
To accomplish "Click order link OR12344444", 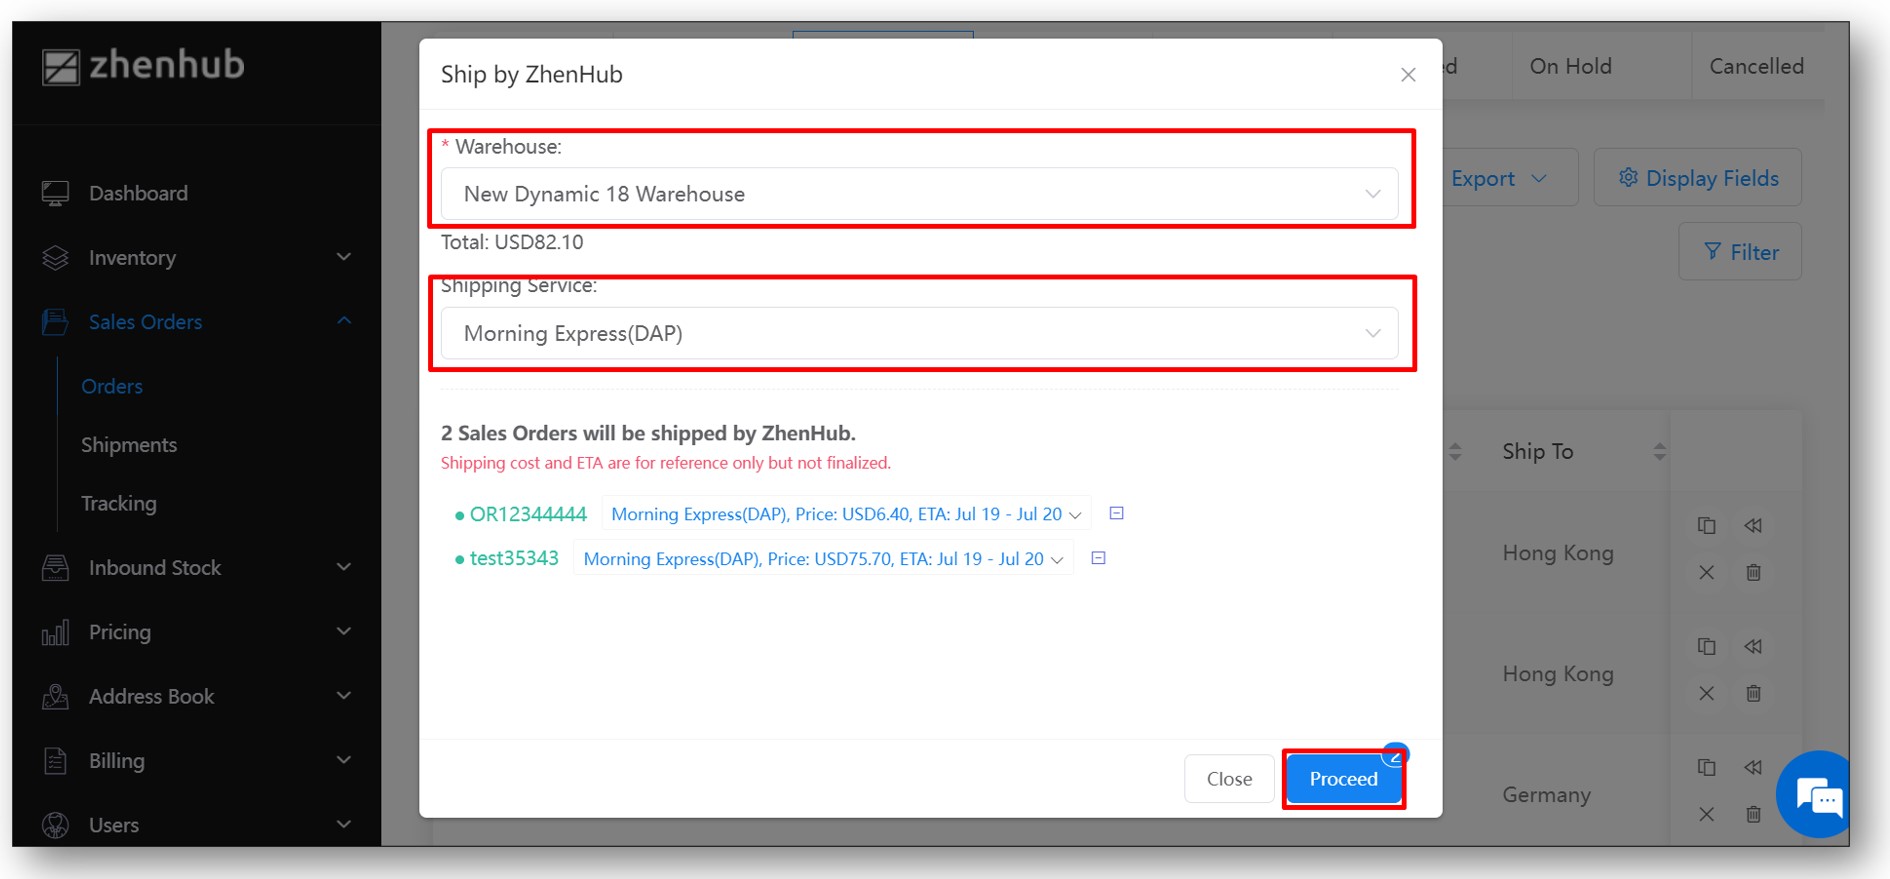I will tap(528, 514).
